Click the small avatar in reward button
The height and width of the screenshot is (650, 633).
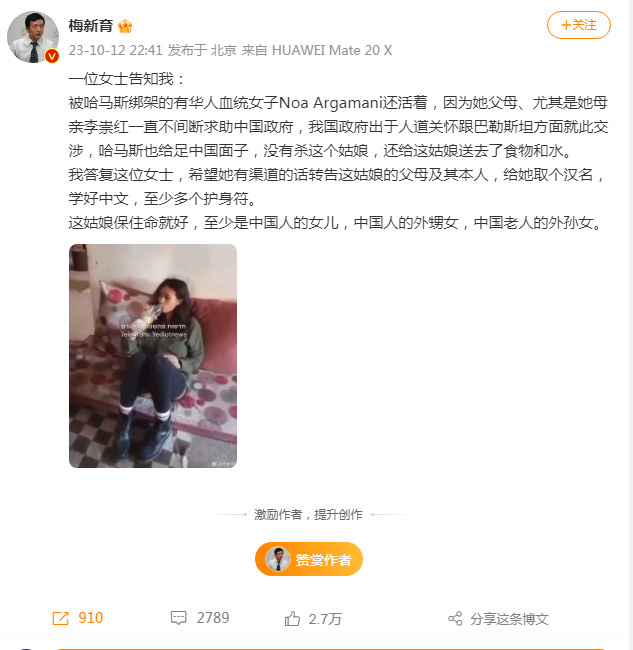[x=277, y=559]
